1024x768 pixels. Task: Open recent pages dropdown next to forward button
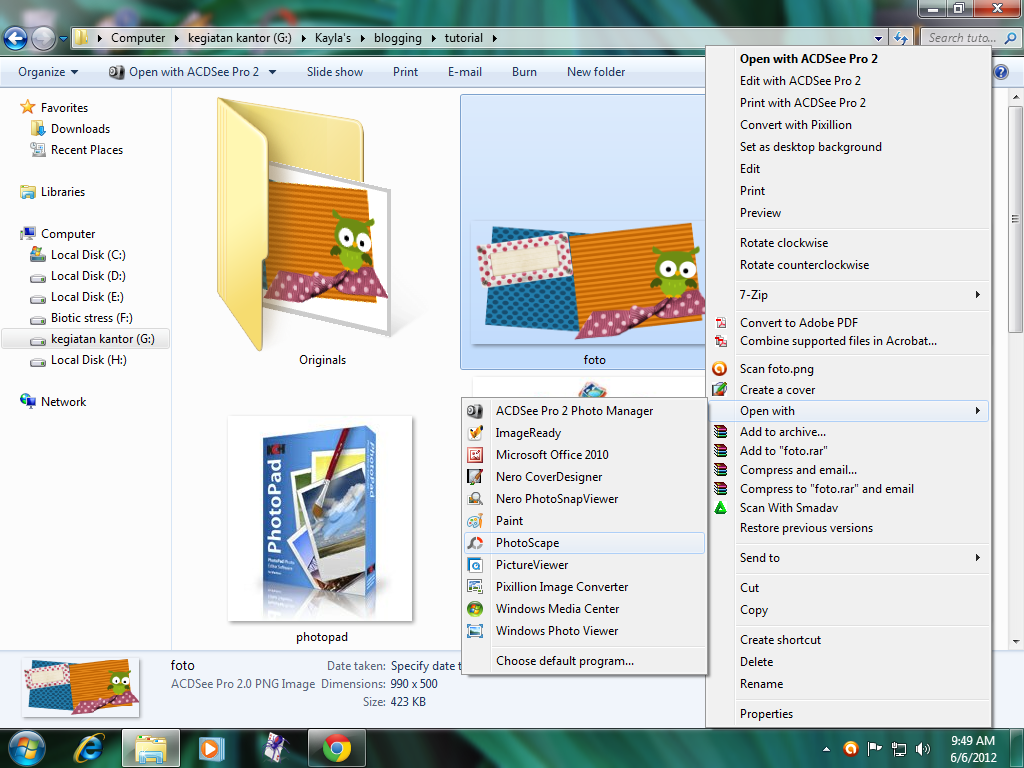point(63,39)
